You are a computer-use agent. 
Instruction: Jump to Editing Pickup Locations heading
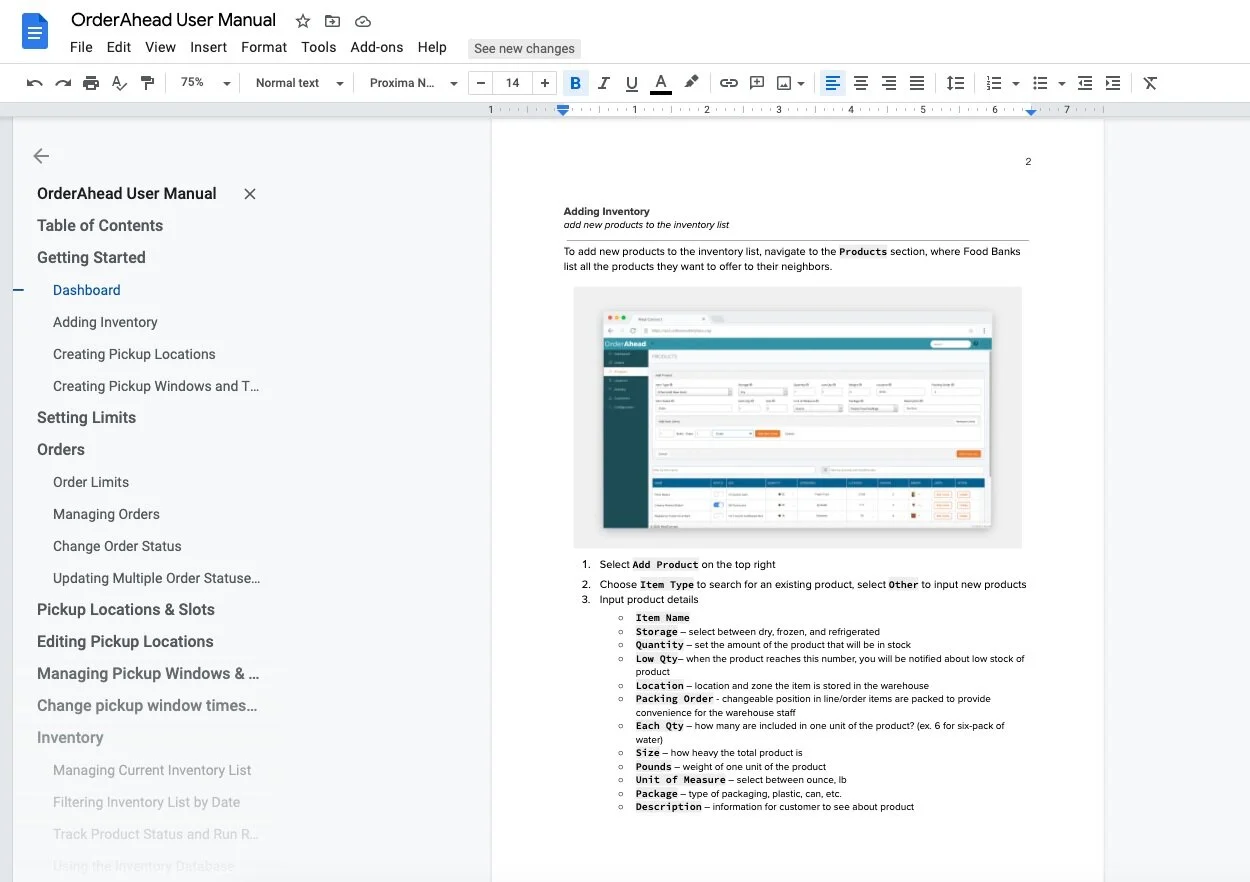[x=125, y=642]
